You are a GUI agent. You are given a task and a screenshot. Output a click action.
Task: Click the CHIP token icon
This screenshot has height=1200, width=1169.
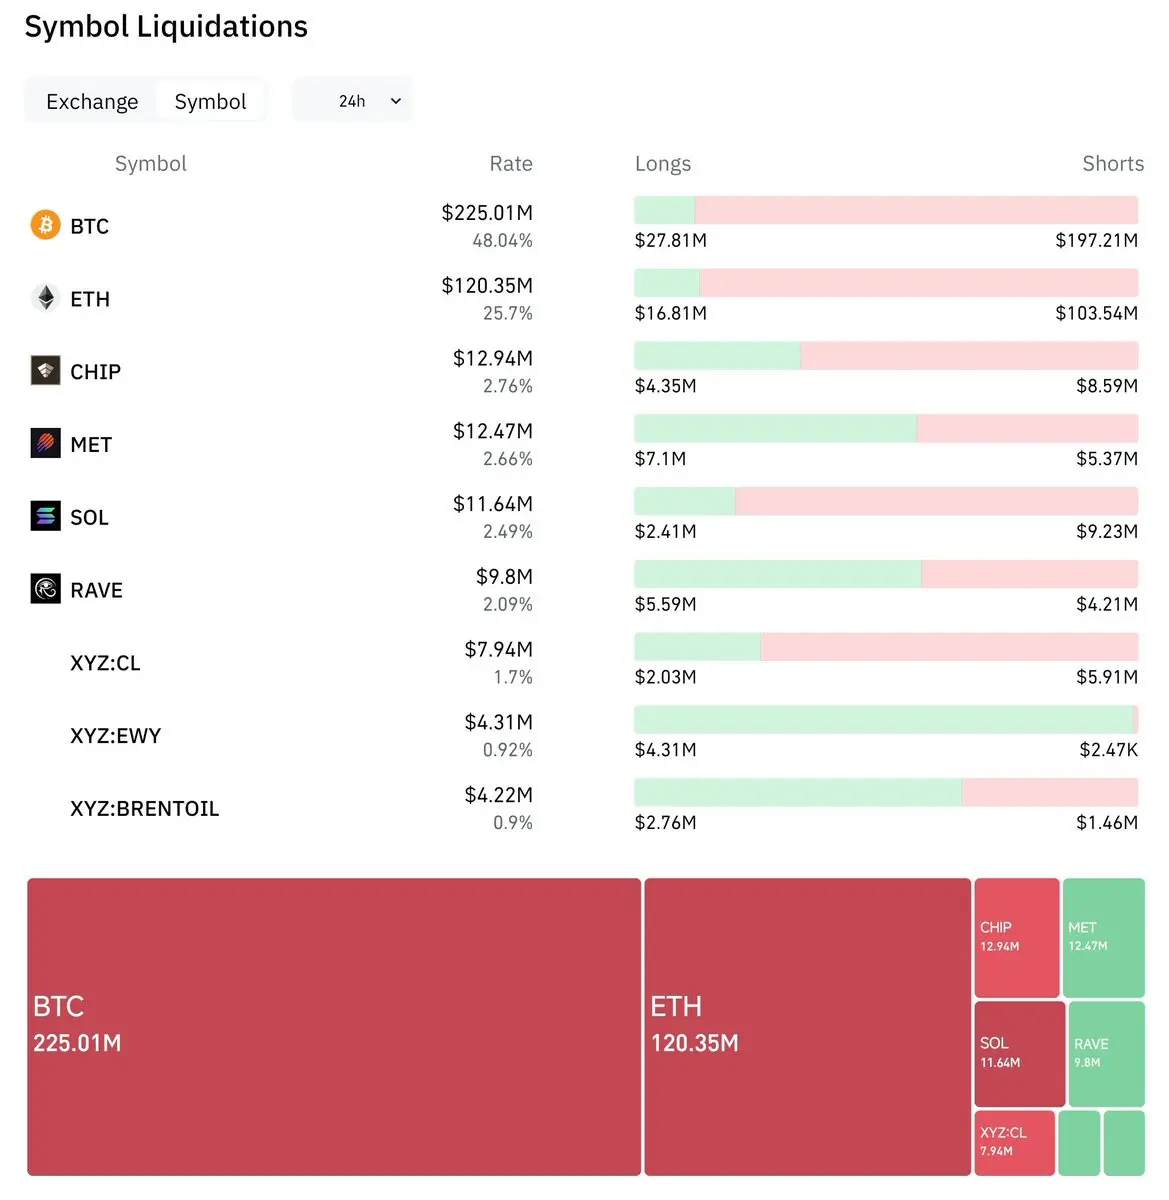pyautogui.click(x=45, y=371)
